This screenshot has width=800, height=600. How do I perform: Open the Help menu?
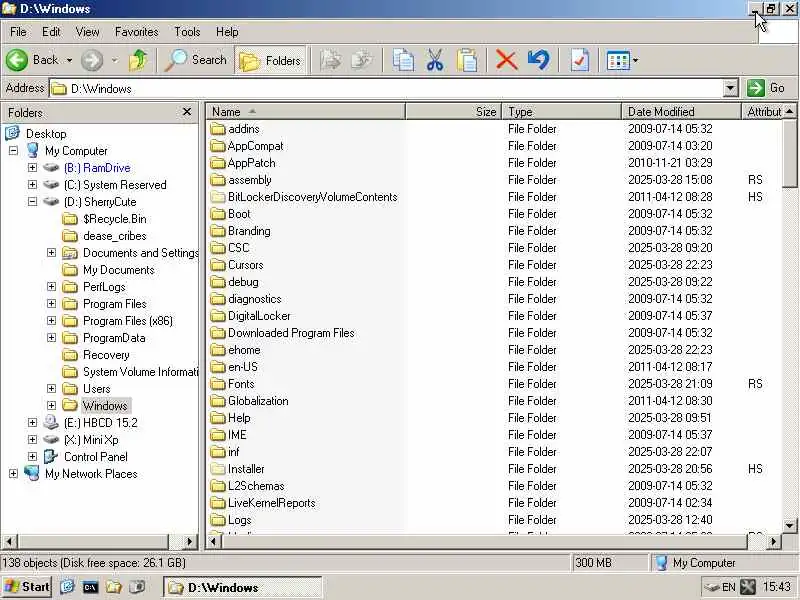(227, 32)
